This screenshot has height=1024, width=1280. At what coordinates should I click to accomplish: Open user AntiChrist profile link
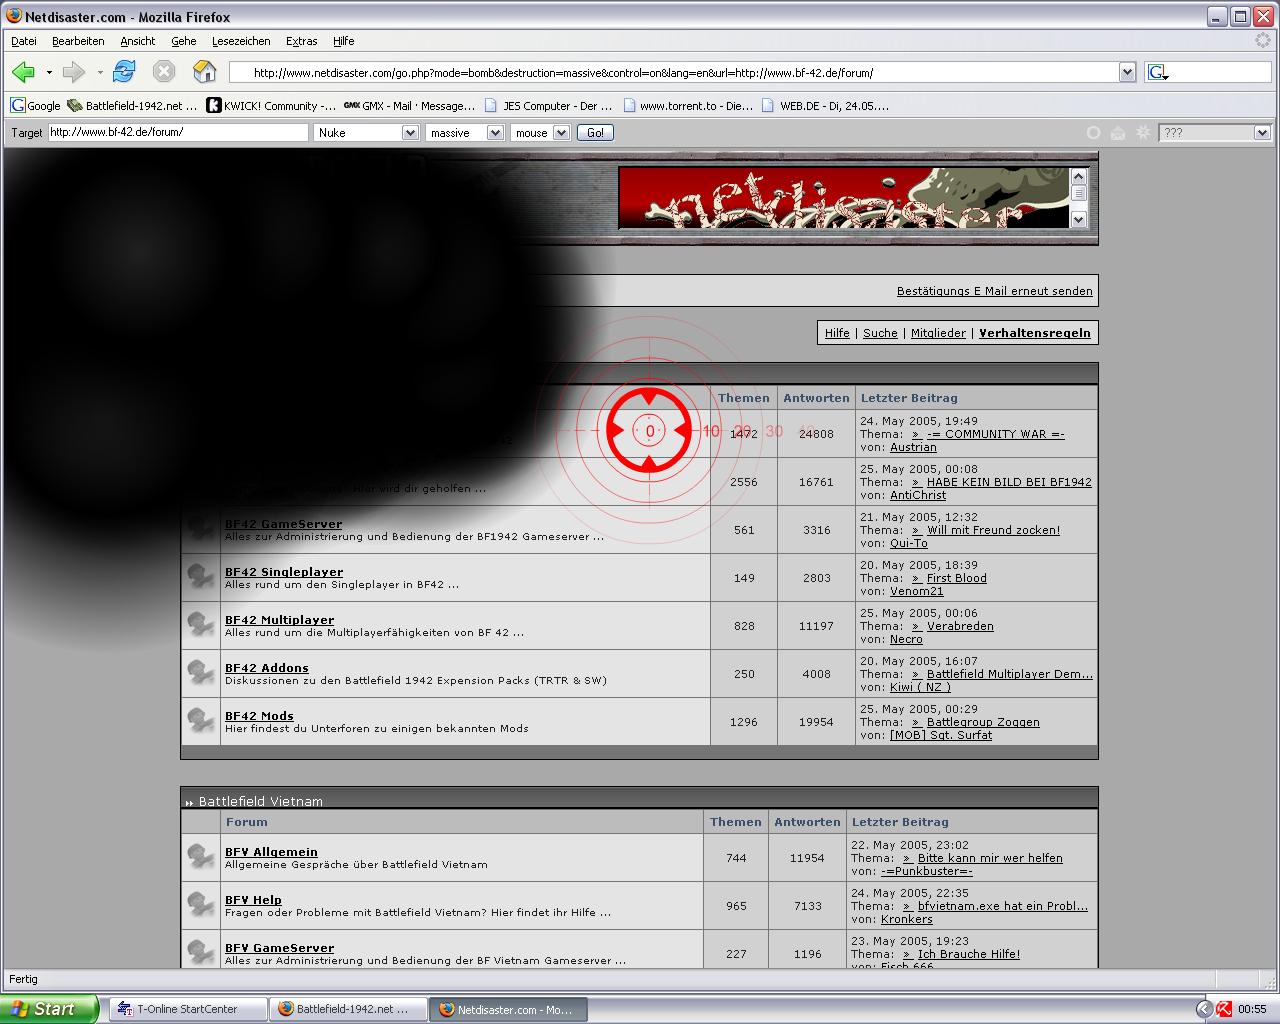pyautogui.click(x=918, y=495)
